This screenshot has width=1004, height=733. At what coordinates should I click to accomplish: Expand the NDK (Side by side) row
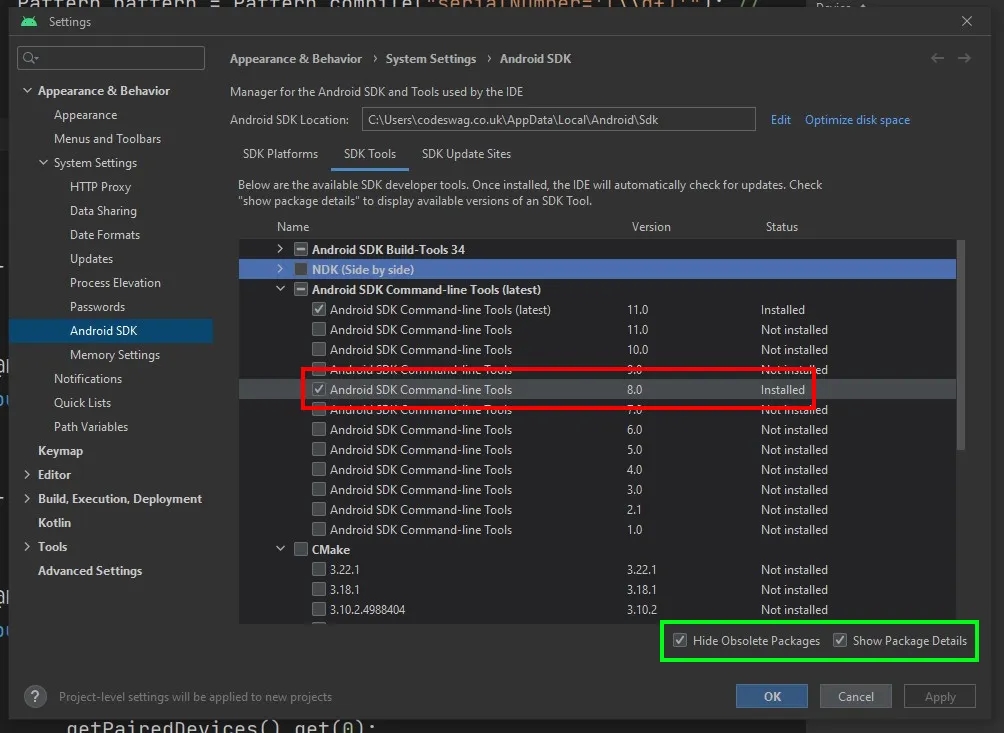point(280,269)
